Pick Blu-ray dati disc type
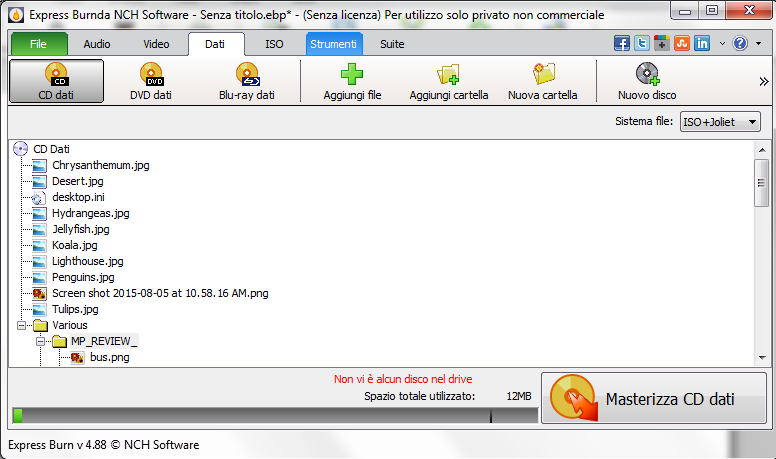Viewport: 776px width, 459px height. click(246, 81)
